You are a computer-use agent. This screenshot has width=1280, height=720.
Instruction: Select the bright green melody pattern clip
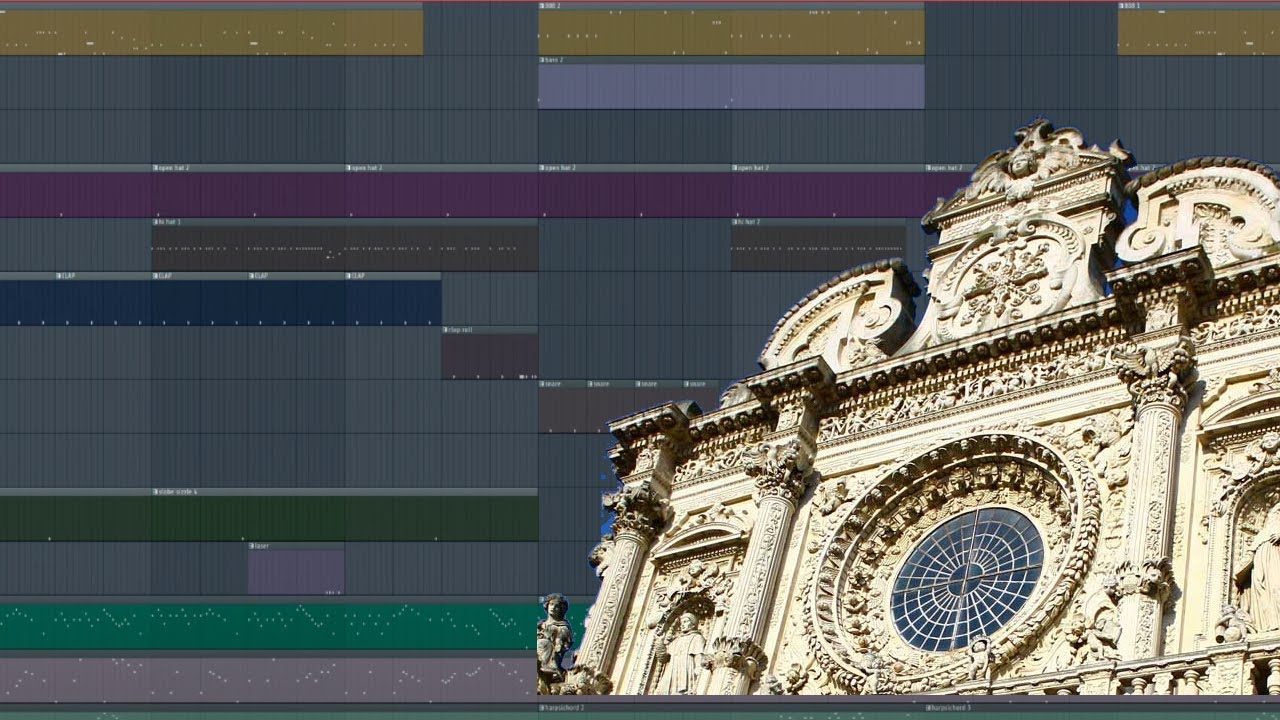(x=268, y=626)
